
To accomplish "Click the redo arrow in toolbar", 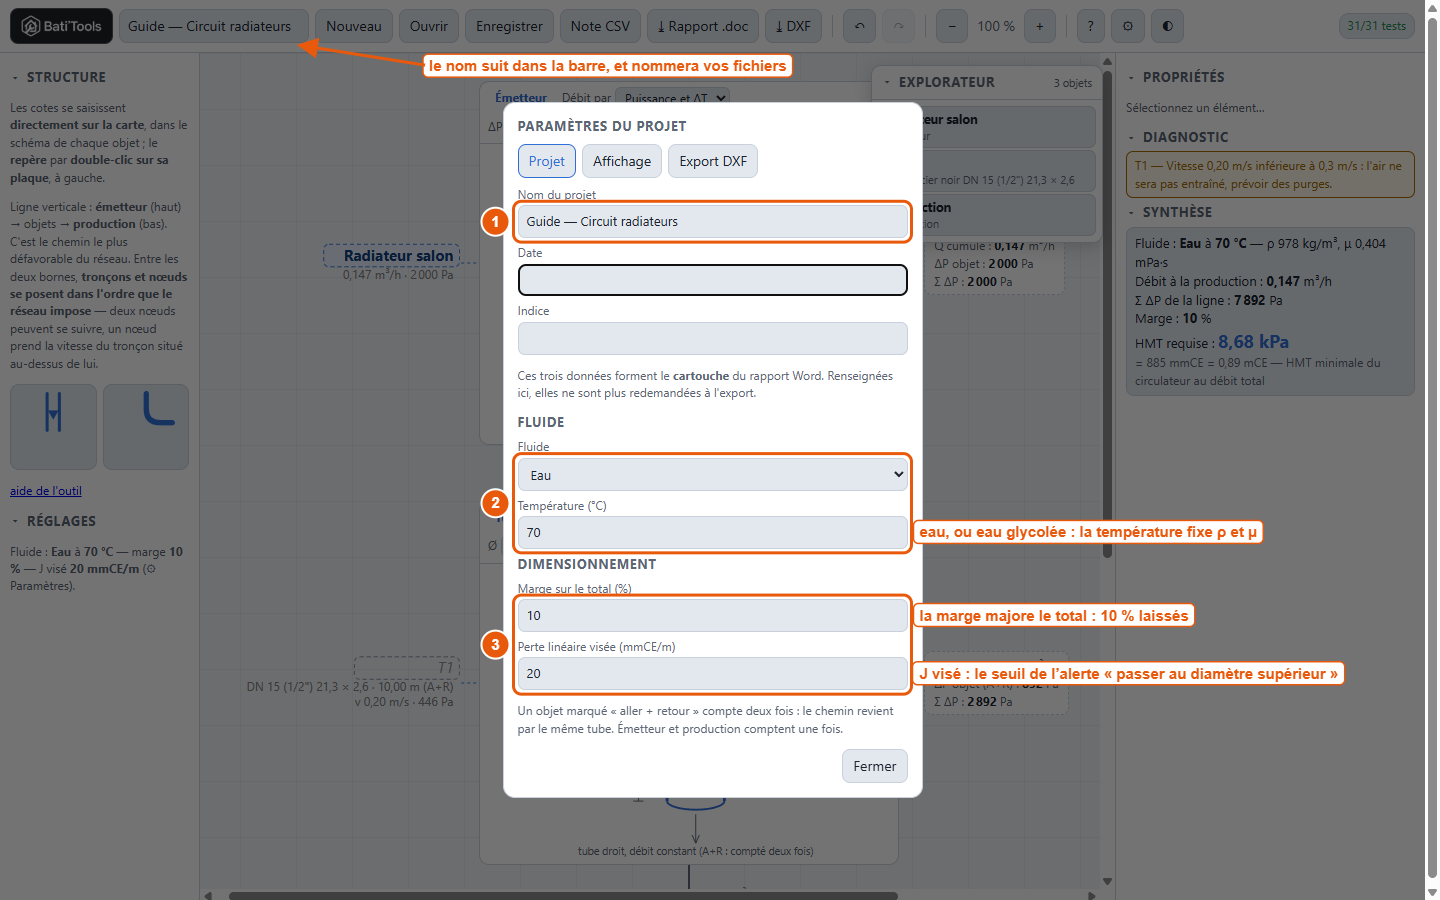I will [898, 26].
